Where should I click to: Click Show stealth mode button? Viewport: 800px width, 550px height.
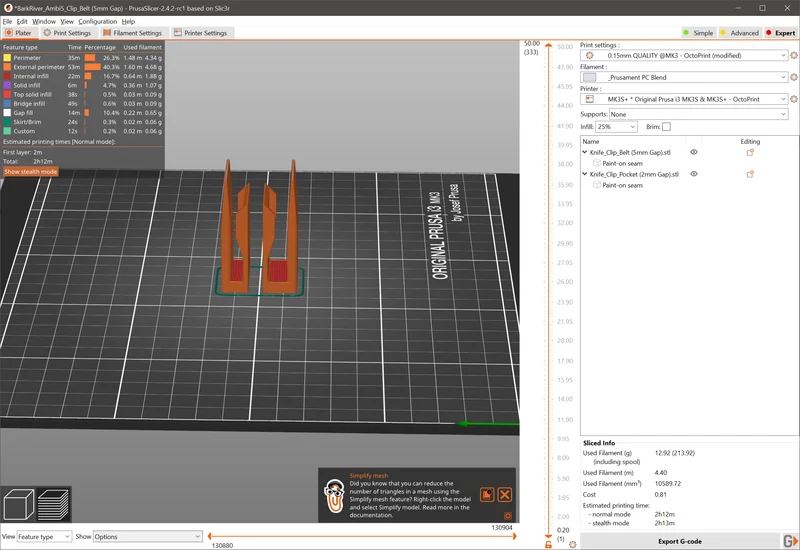(x=31, y=171)
